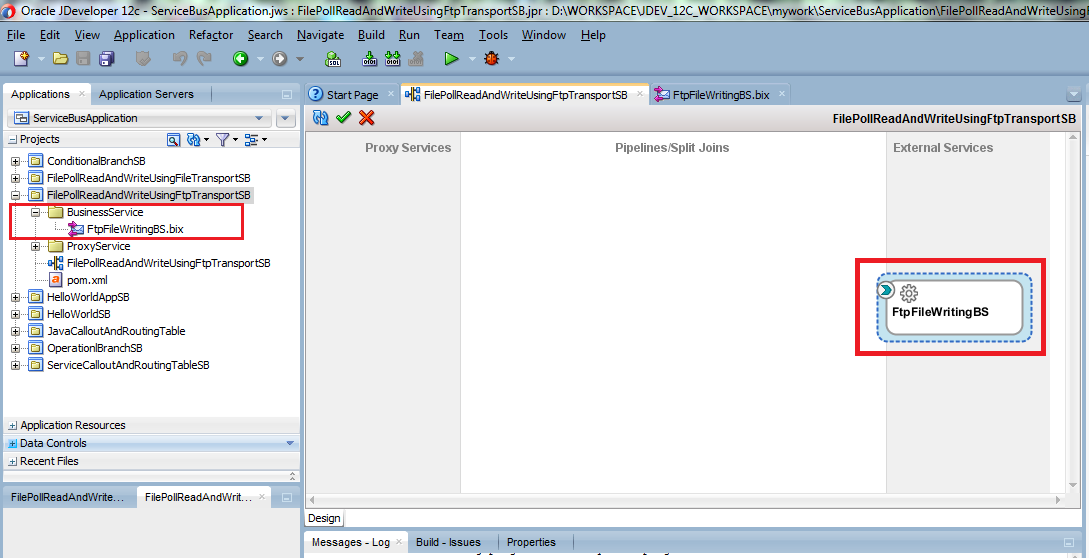Click the green Back navigation arrow
1089x558 pixels.
pos(240,59)
